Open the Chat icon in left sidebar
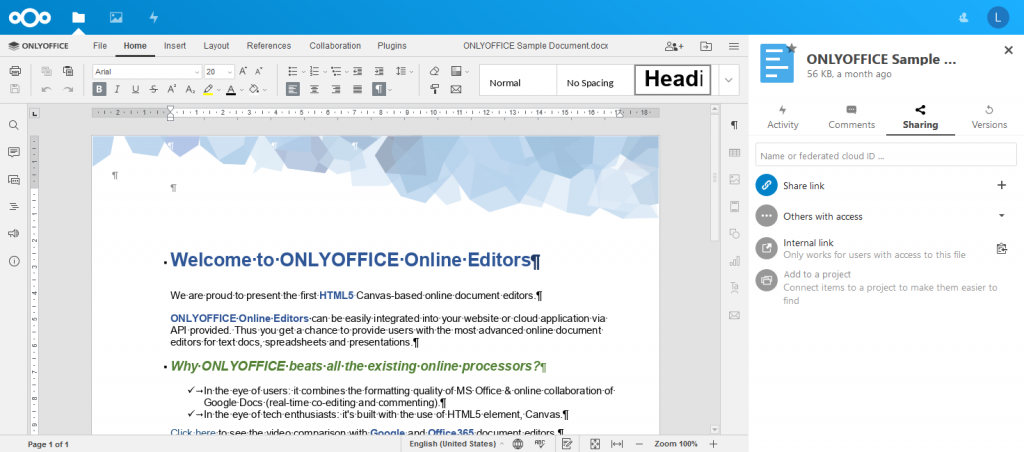The width and height of the screenshot is (1024, 452). click(14, 180)
